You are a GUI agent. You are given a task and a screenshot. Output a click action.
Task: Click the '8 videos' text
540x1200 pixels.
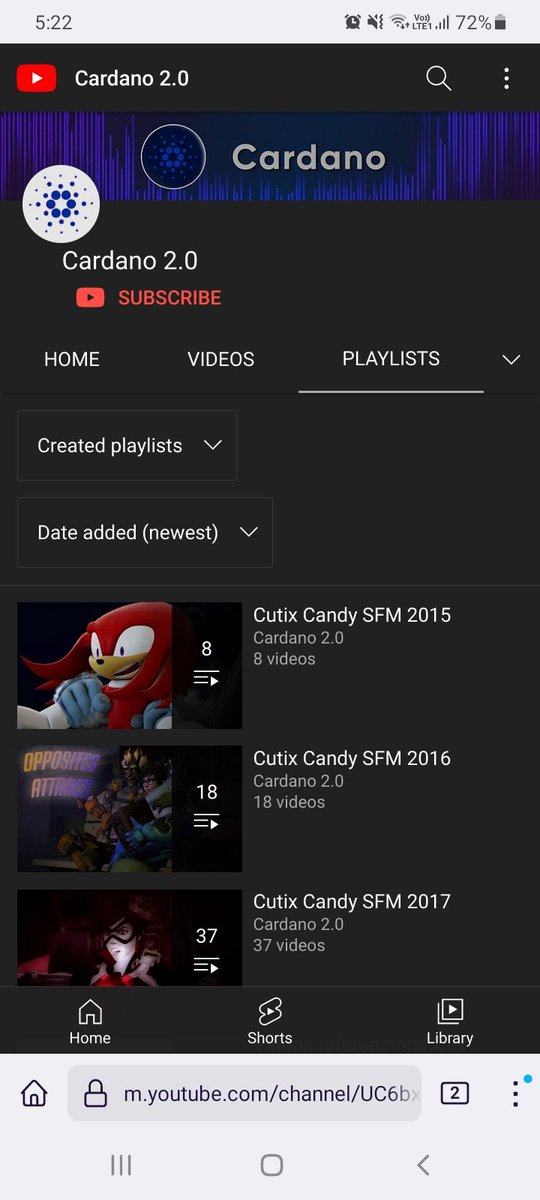tap(284, 659)
